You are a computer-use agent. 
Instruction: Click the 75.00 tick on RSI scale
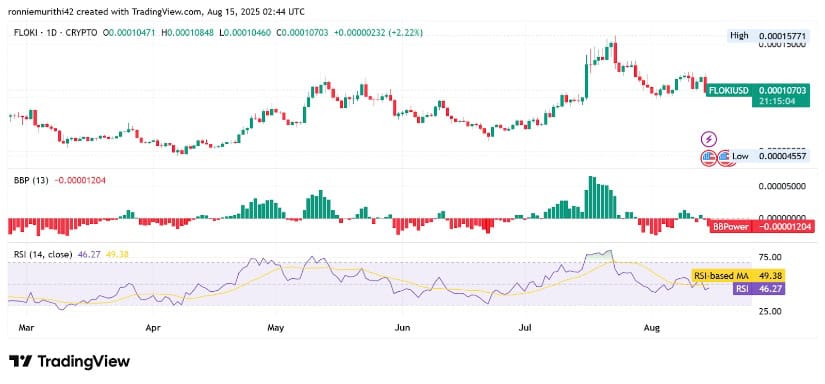pos(769,257)
